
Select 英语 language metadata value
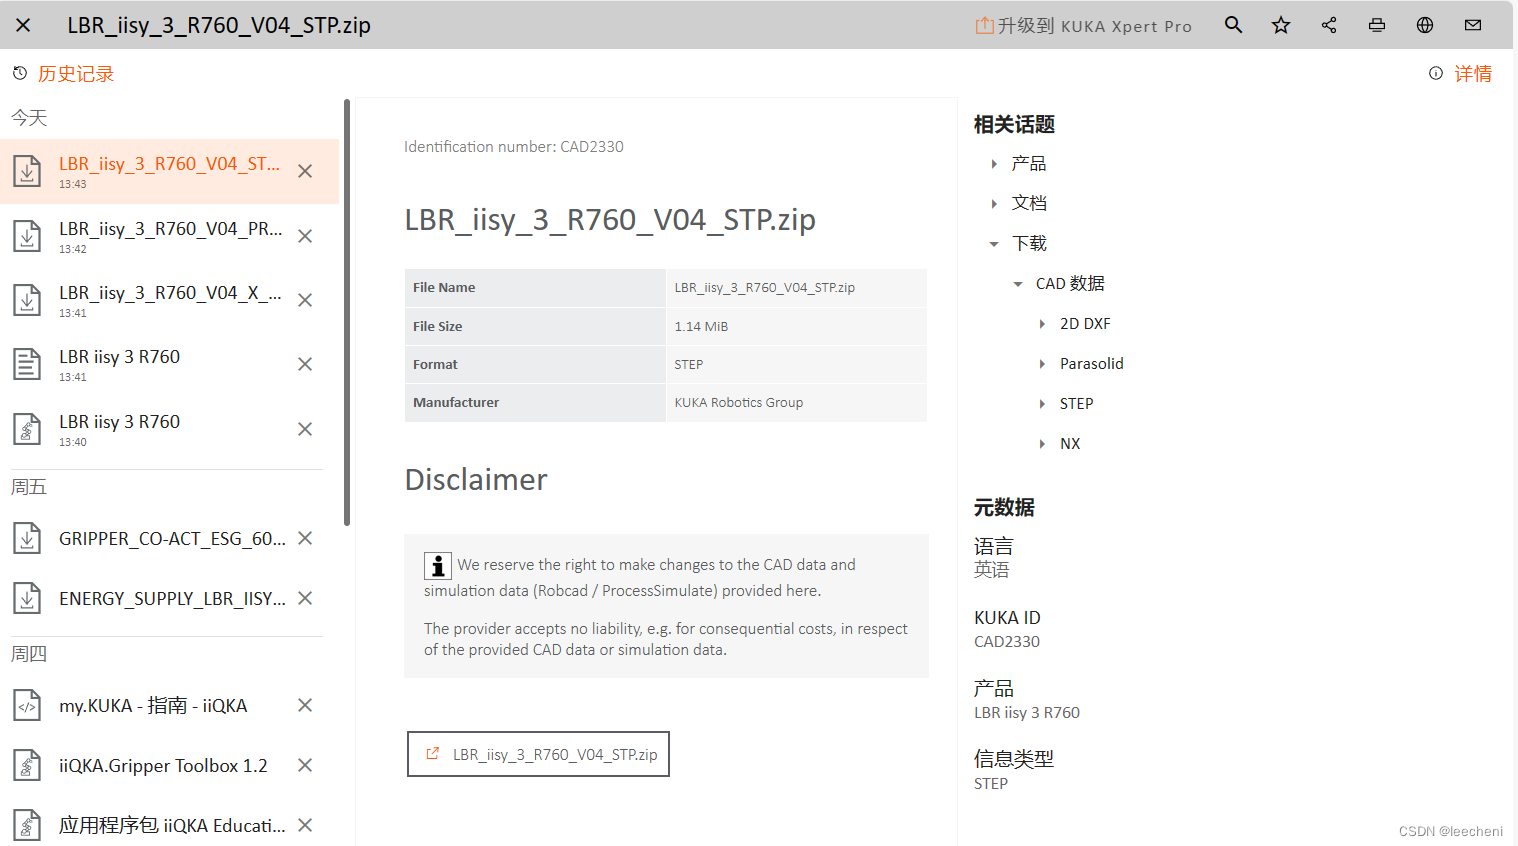(x=992, y=570)
